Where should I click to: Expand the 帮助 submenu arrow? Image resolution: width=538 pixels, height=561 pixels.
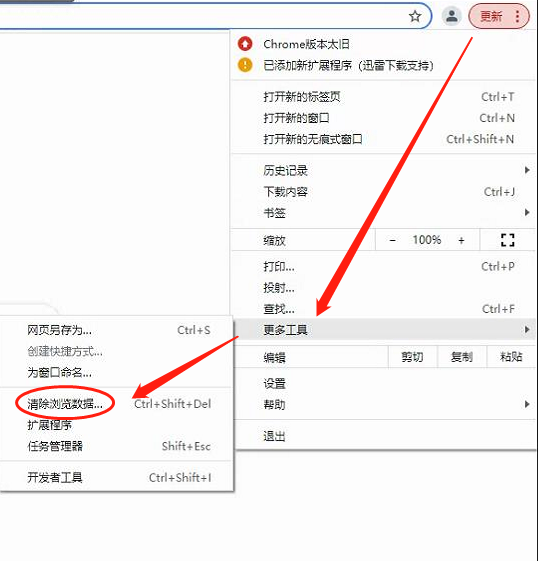527,404
